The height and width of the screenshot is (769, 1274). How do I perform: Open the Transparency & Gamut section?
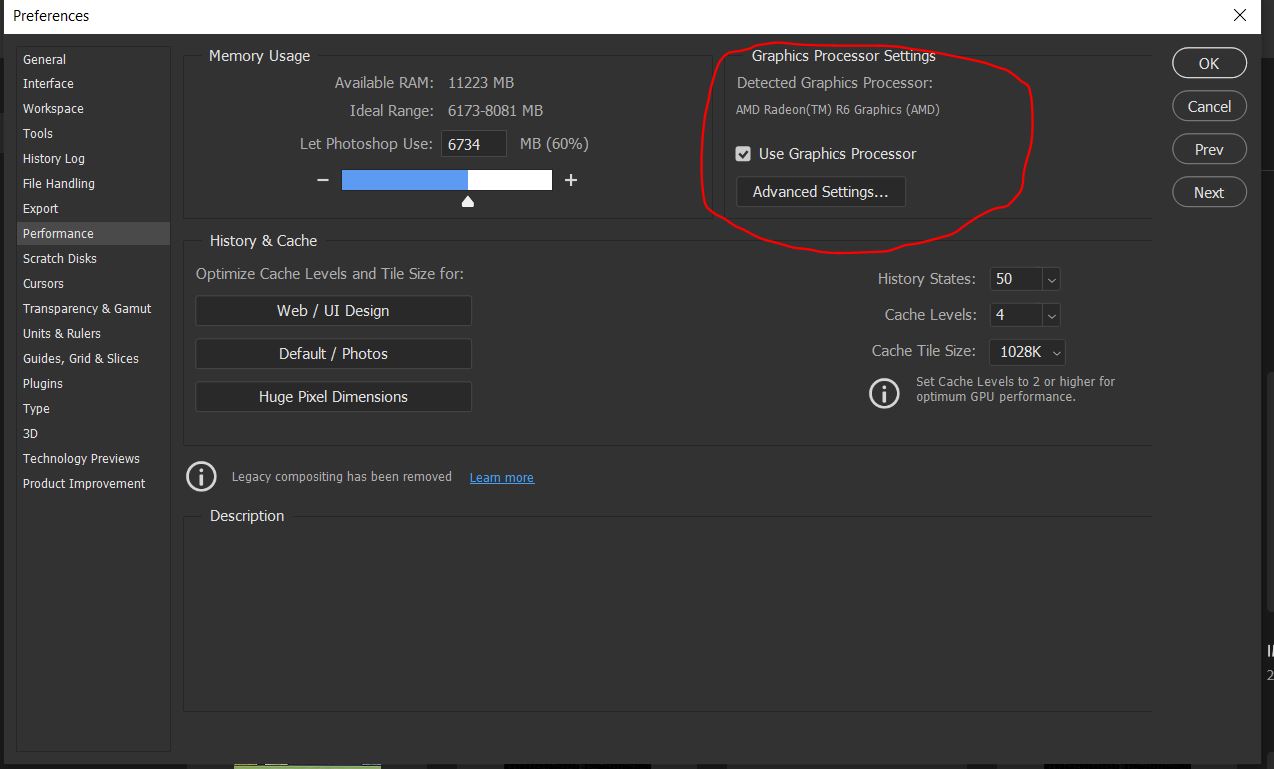87,308
